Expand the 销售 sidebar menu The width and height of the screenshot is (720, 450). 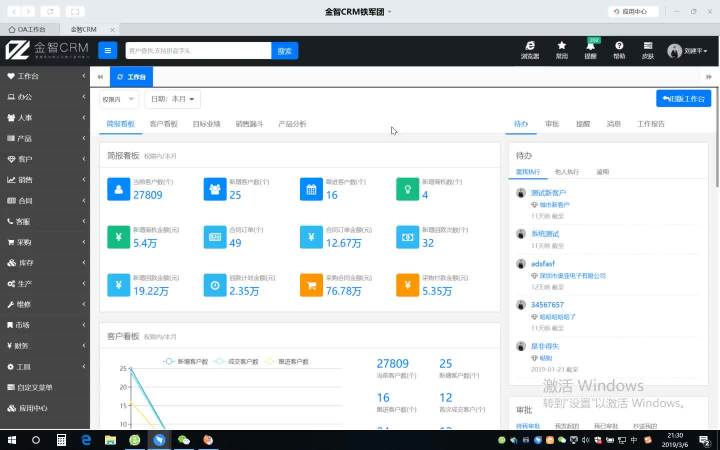click(45, 180)
